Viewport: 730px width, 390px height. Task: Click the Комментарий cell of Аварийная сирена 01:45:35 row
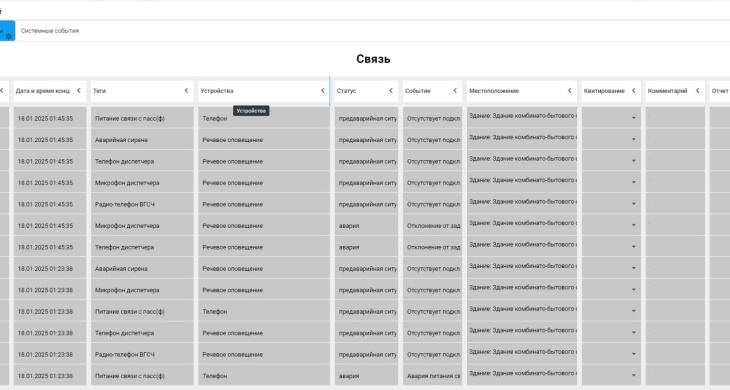[675, 140]
